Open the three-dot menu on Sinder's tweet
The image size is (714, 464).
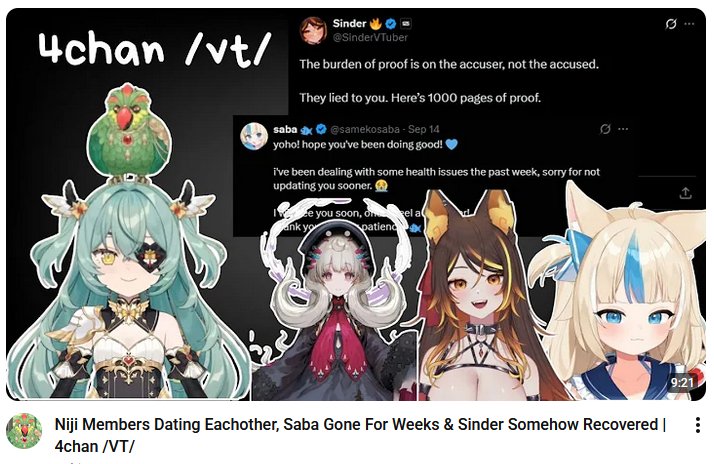[689, 24]
